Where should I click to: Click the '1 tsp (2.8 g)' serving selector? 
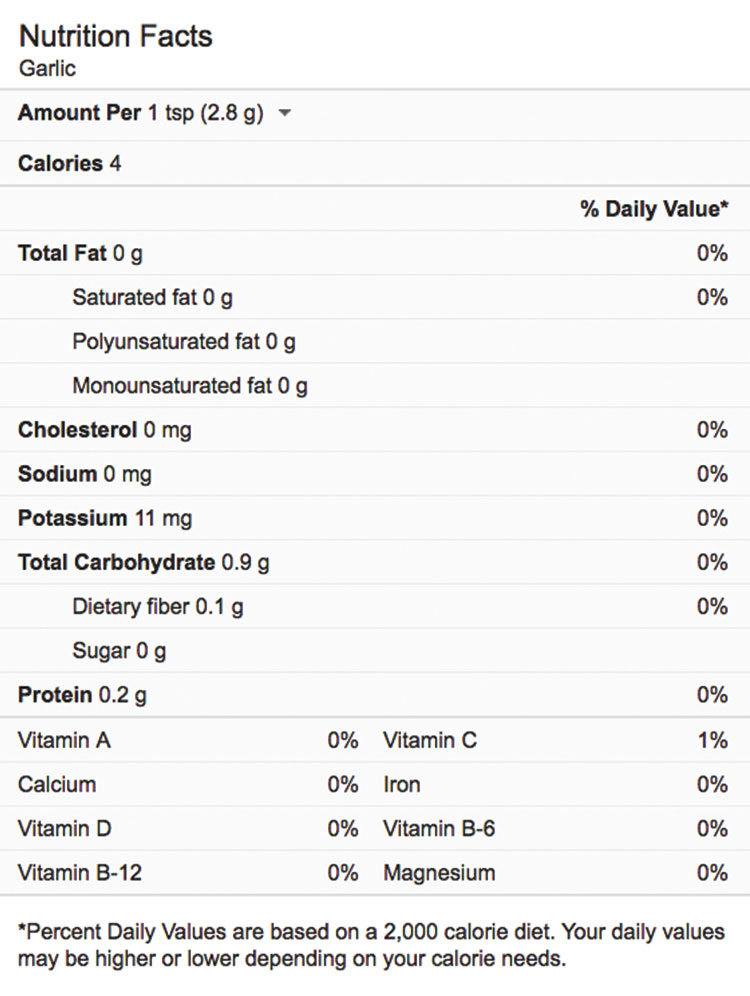(205, 113)
